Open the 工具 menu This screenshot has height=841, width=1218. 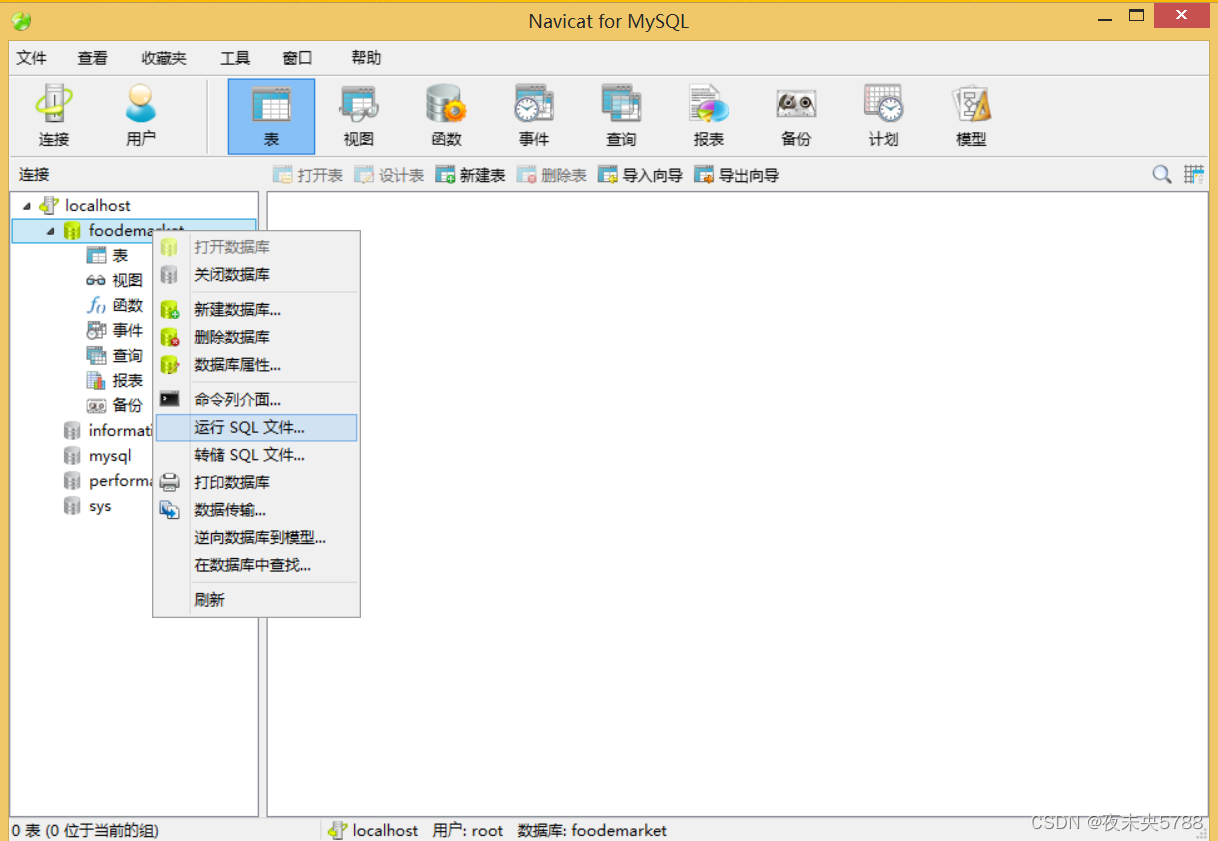pyautogui.click(x=235, y=58)
